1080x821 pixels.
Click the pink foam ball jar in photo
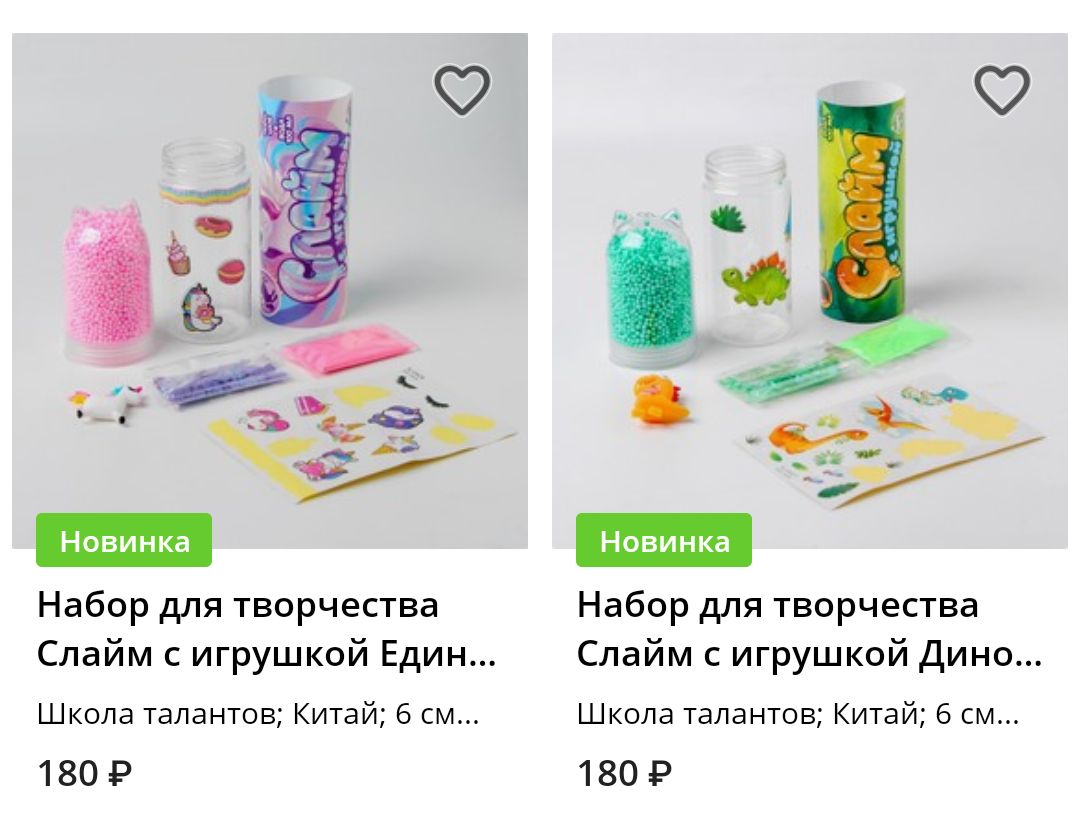coord(107,282)
